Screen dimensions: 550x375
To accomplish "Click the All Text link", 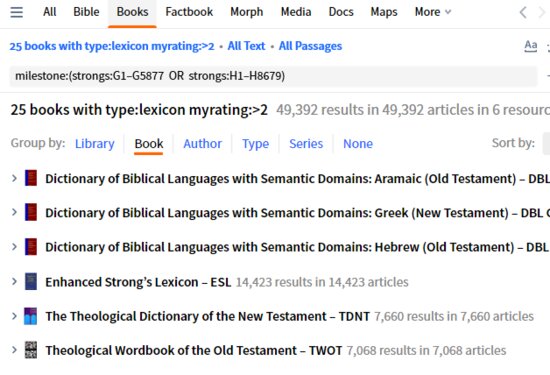I will click(x=246, y=46).
